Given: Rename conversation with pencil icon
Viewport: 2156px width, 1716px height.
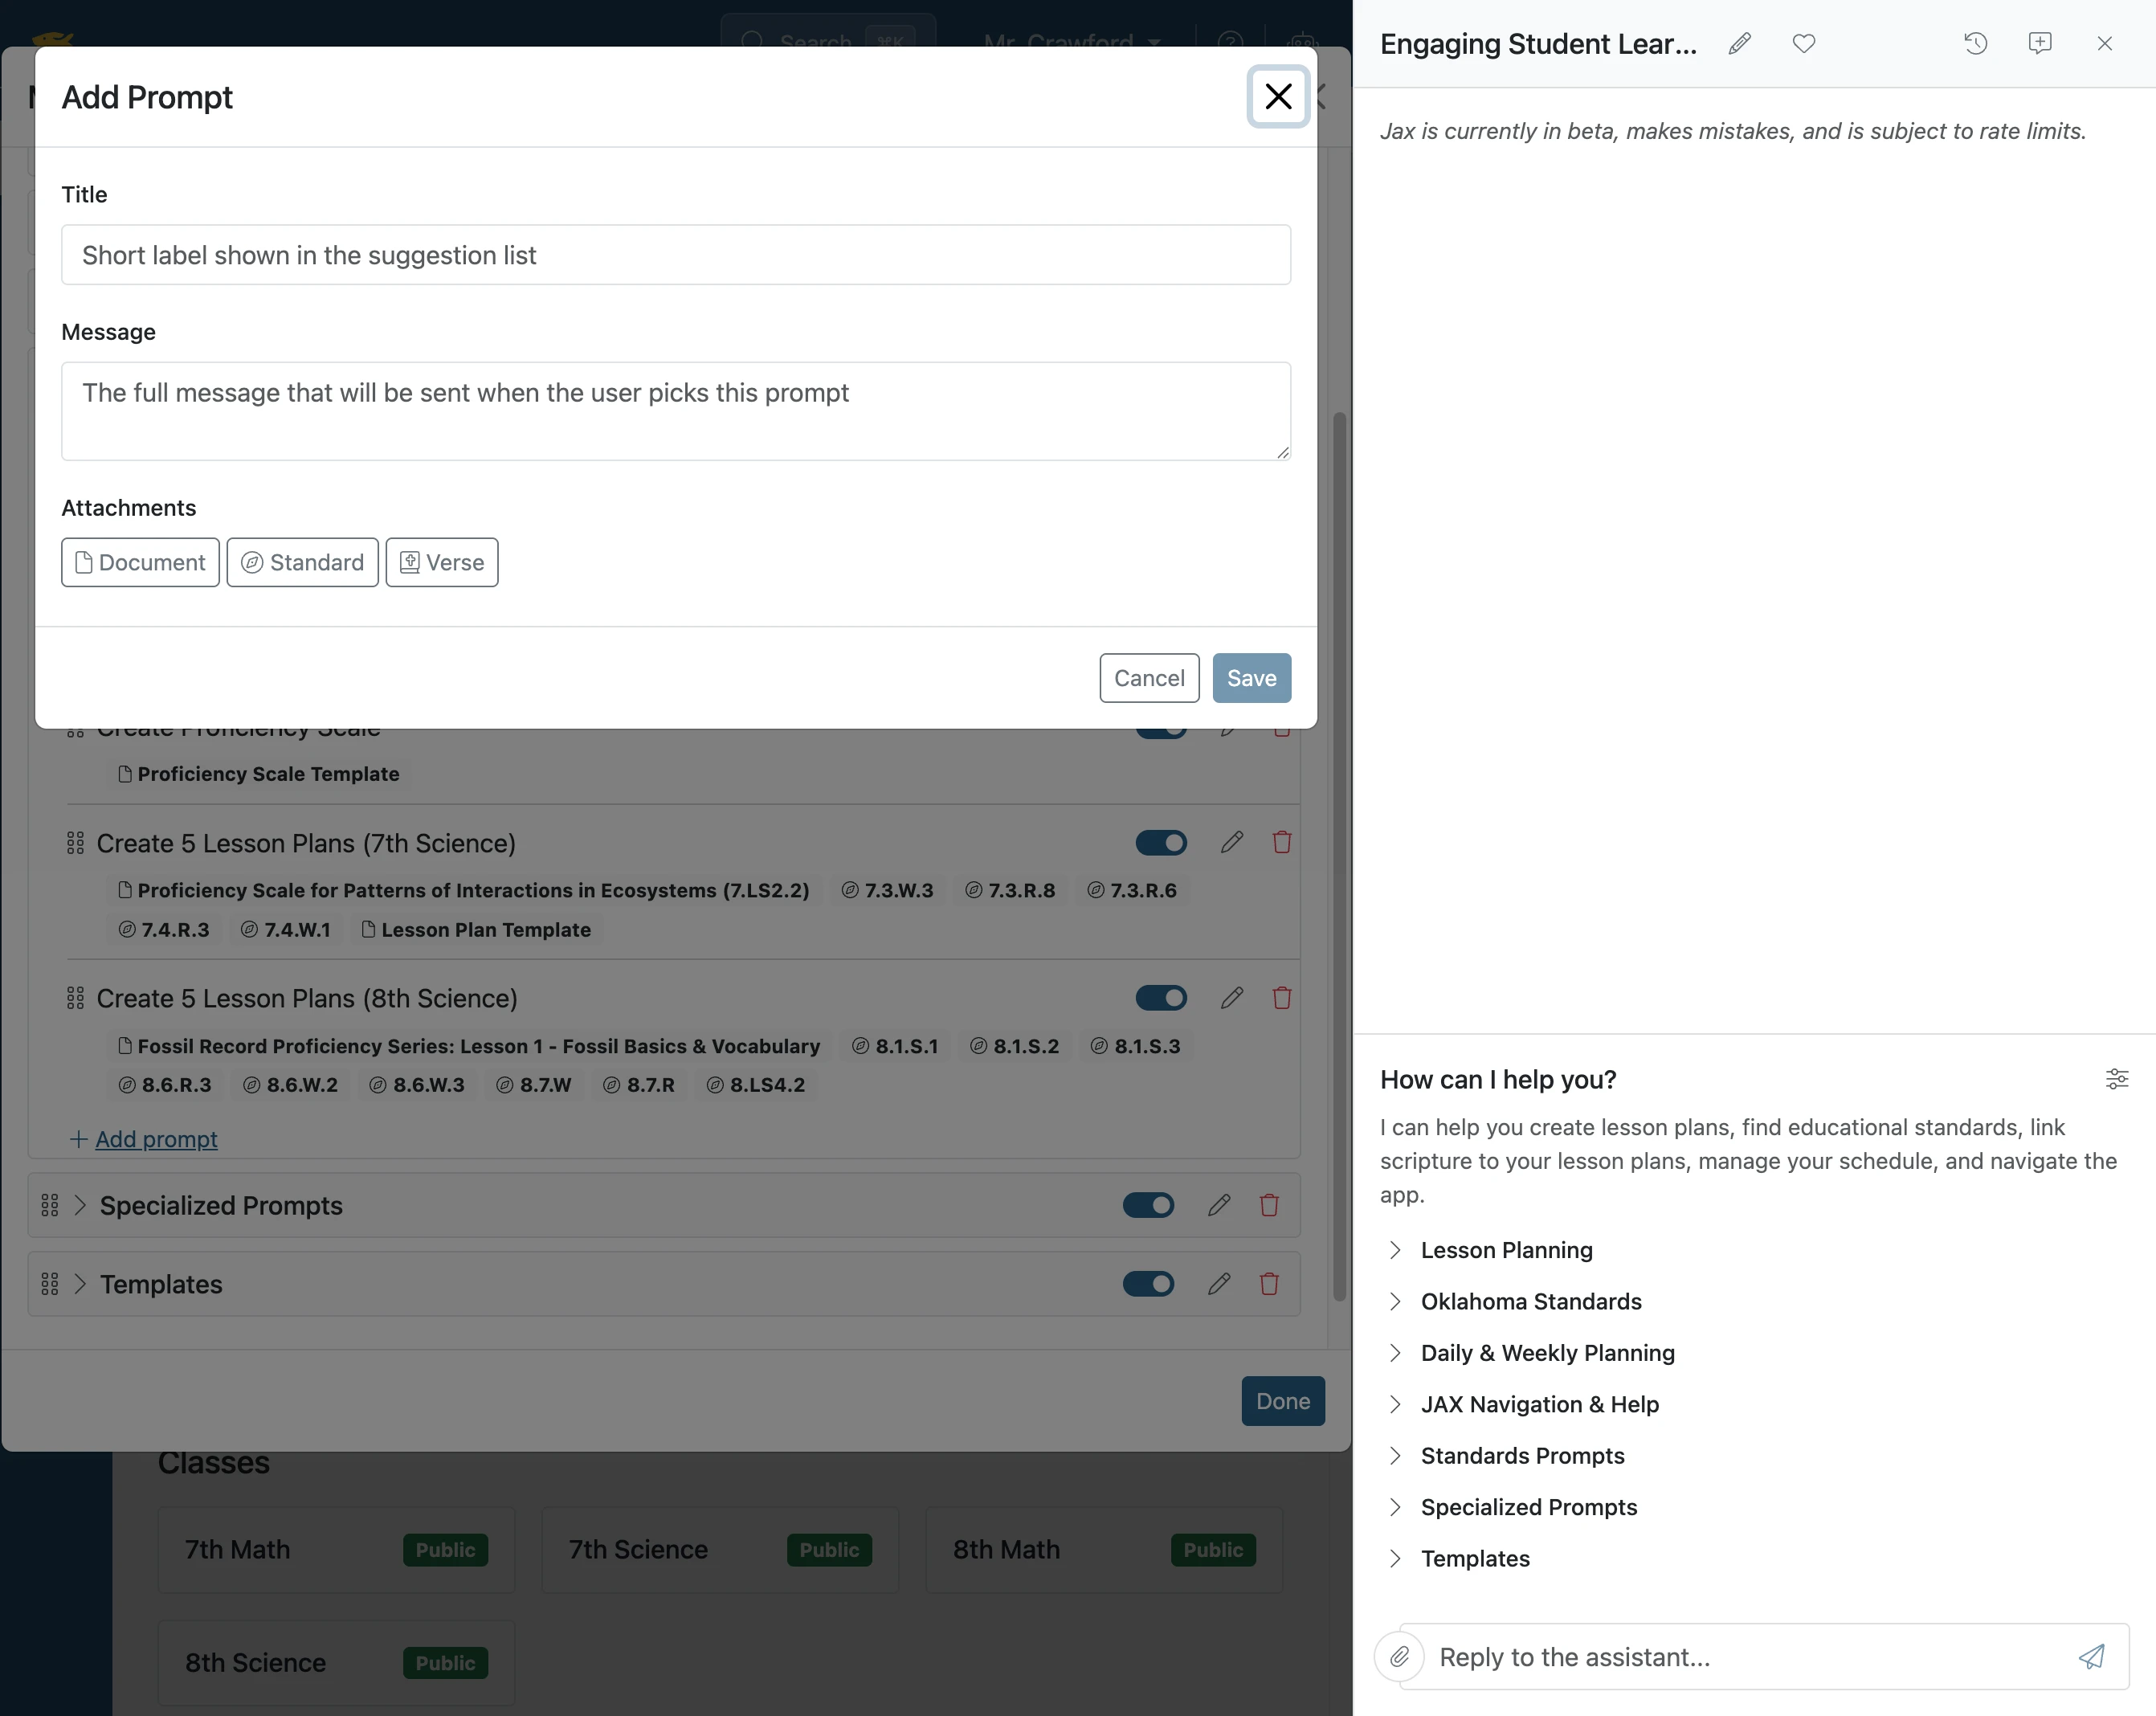Looking at the screenshot, I should click(x=1740, y=44).
